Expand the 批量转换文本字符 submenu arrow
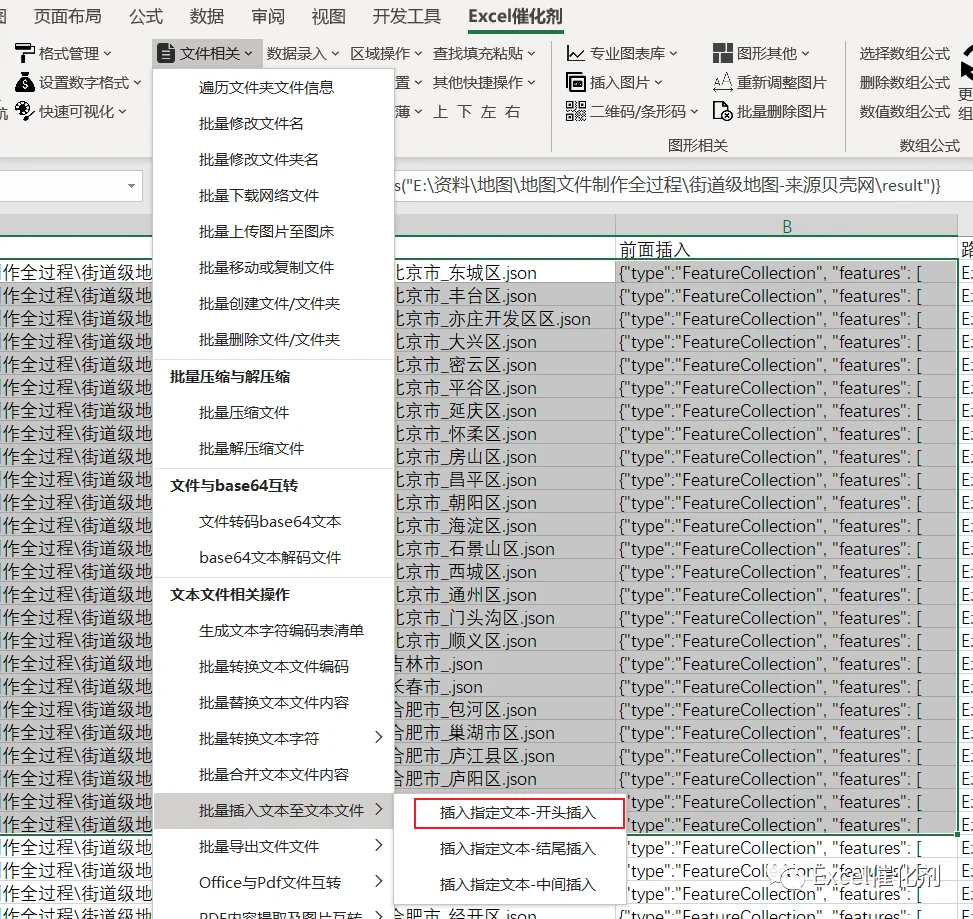The image size is (973, 919). pyautogui.click(x=379, y=737)
